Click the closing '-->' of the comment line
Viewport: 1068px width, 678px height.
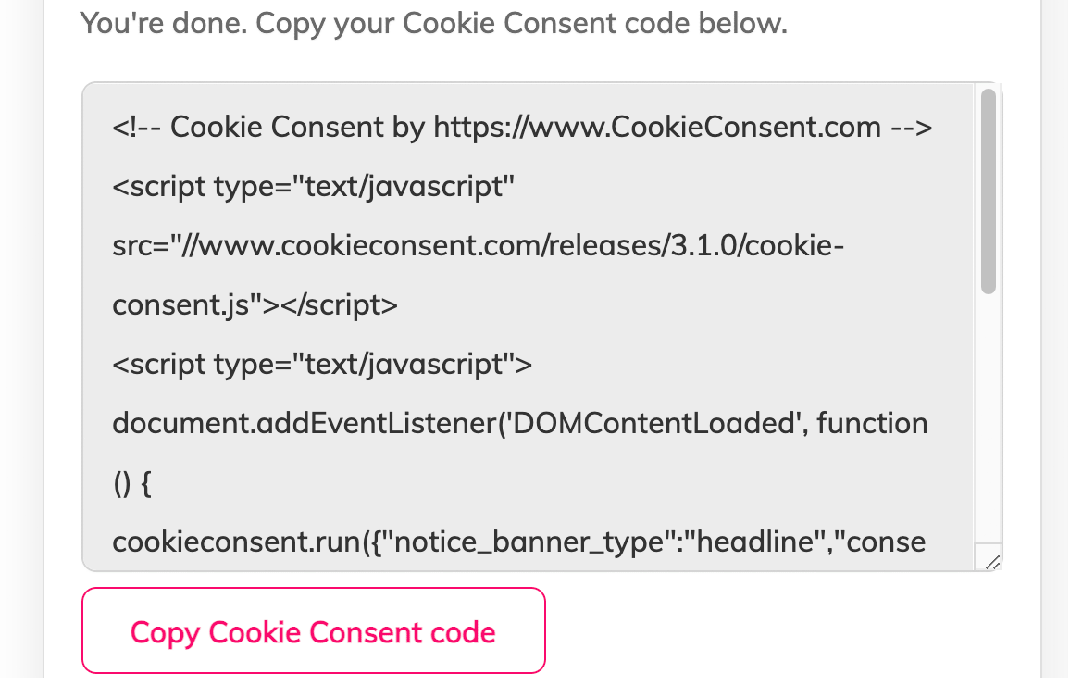point(911,128)
